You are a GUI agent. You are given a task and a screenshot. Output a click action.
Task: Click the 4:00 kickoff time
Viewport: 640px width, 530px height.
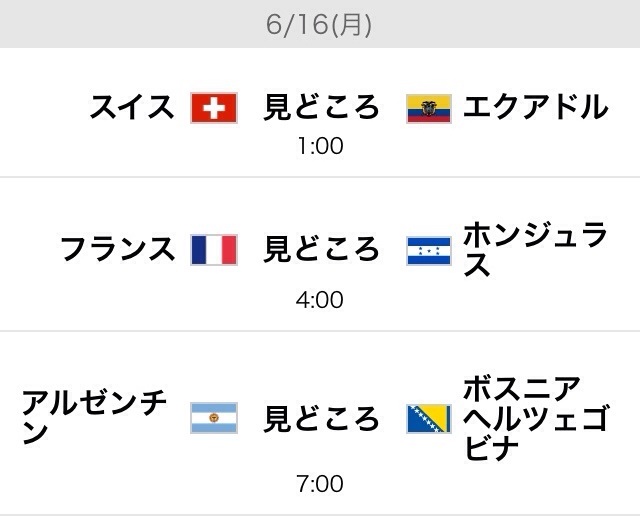coord(320,299)
